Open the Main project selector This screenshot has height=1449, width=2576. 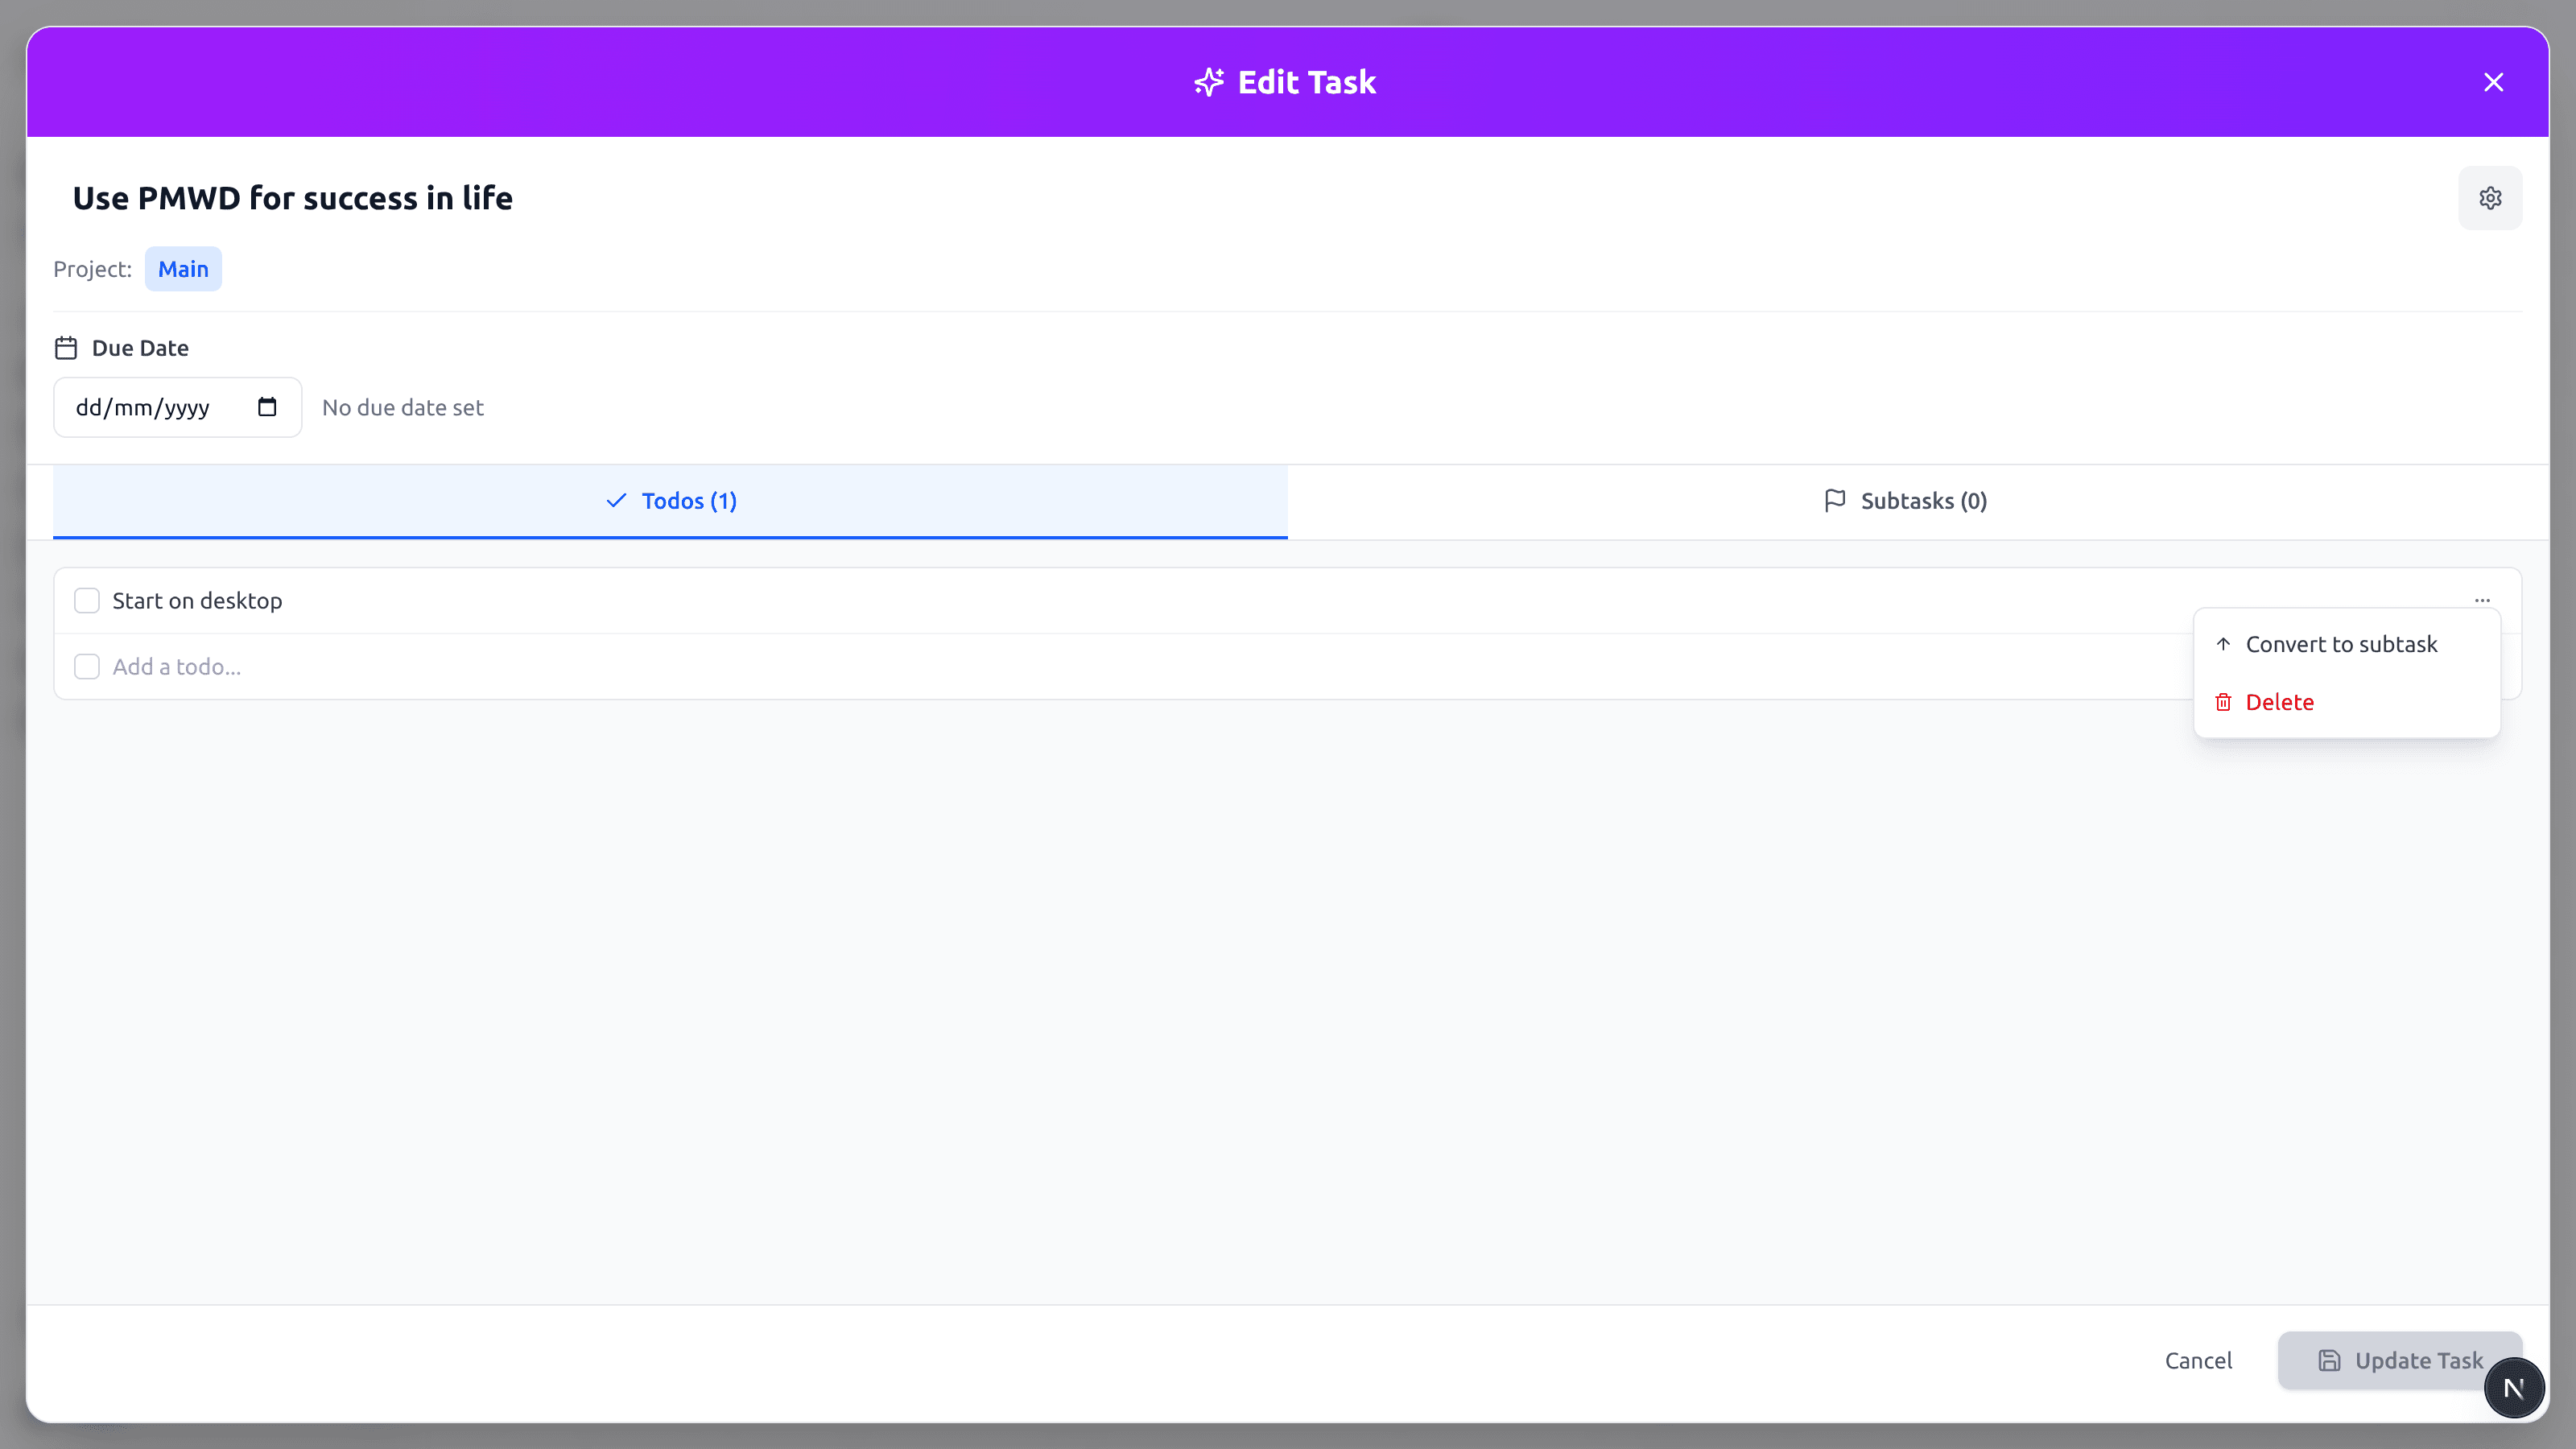183,269
